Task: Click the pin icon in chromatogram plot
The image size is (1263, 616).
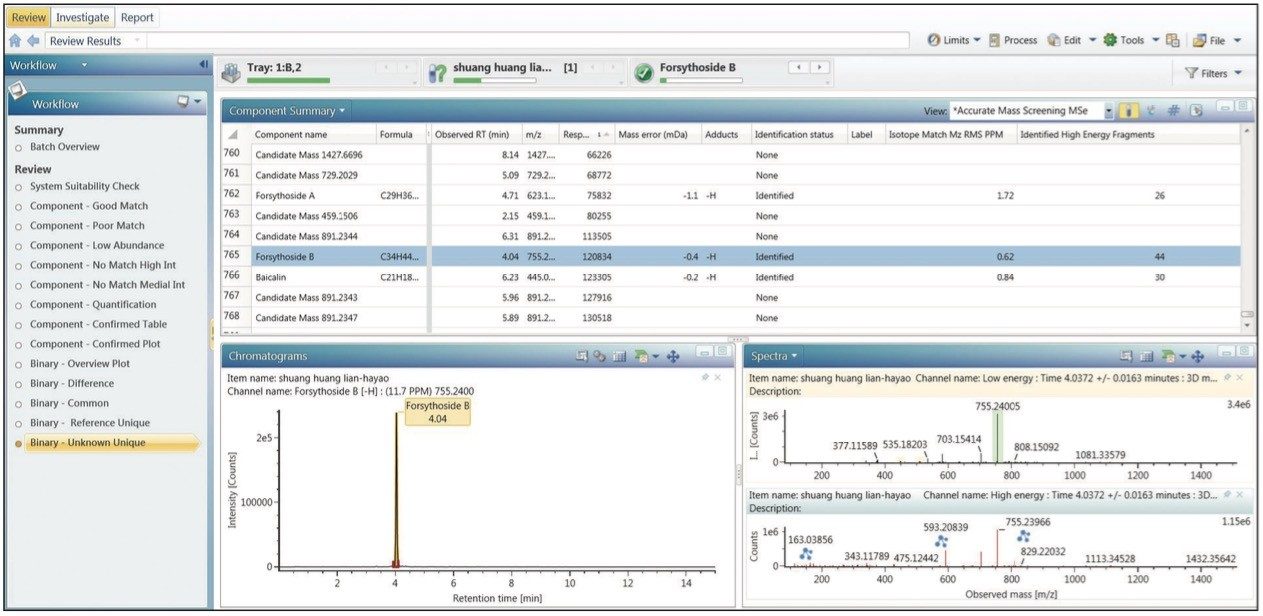Action: tap(706, 377)
